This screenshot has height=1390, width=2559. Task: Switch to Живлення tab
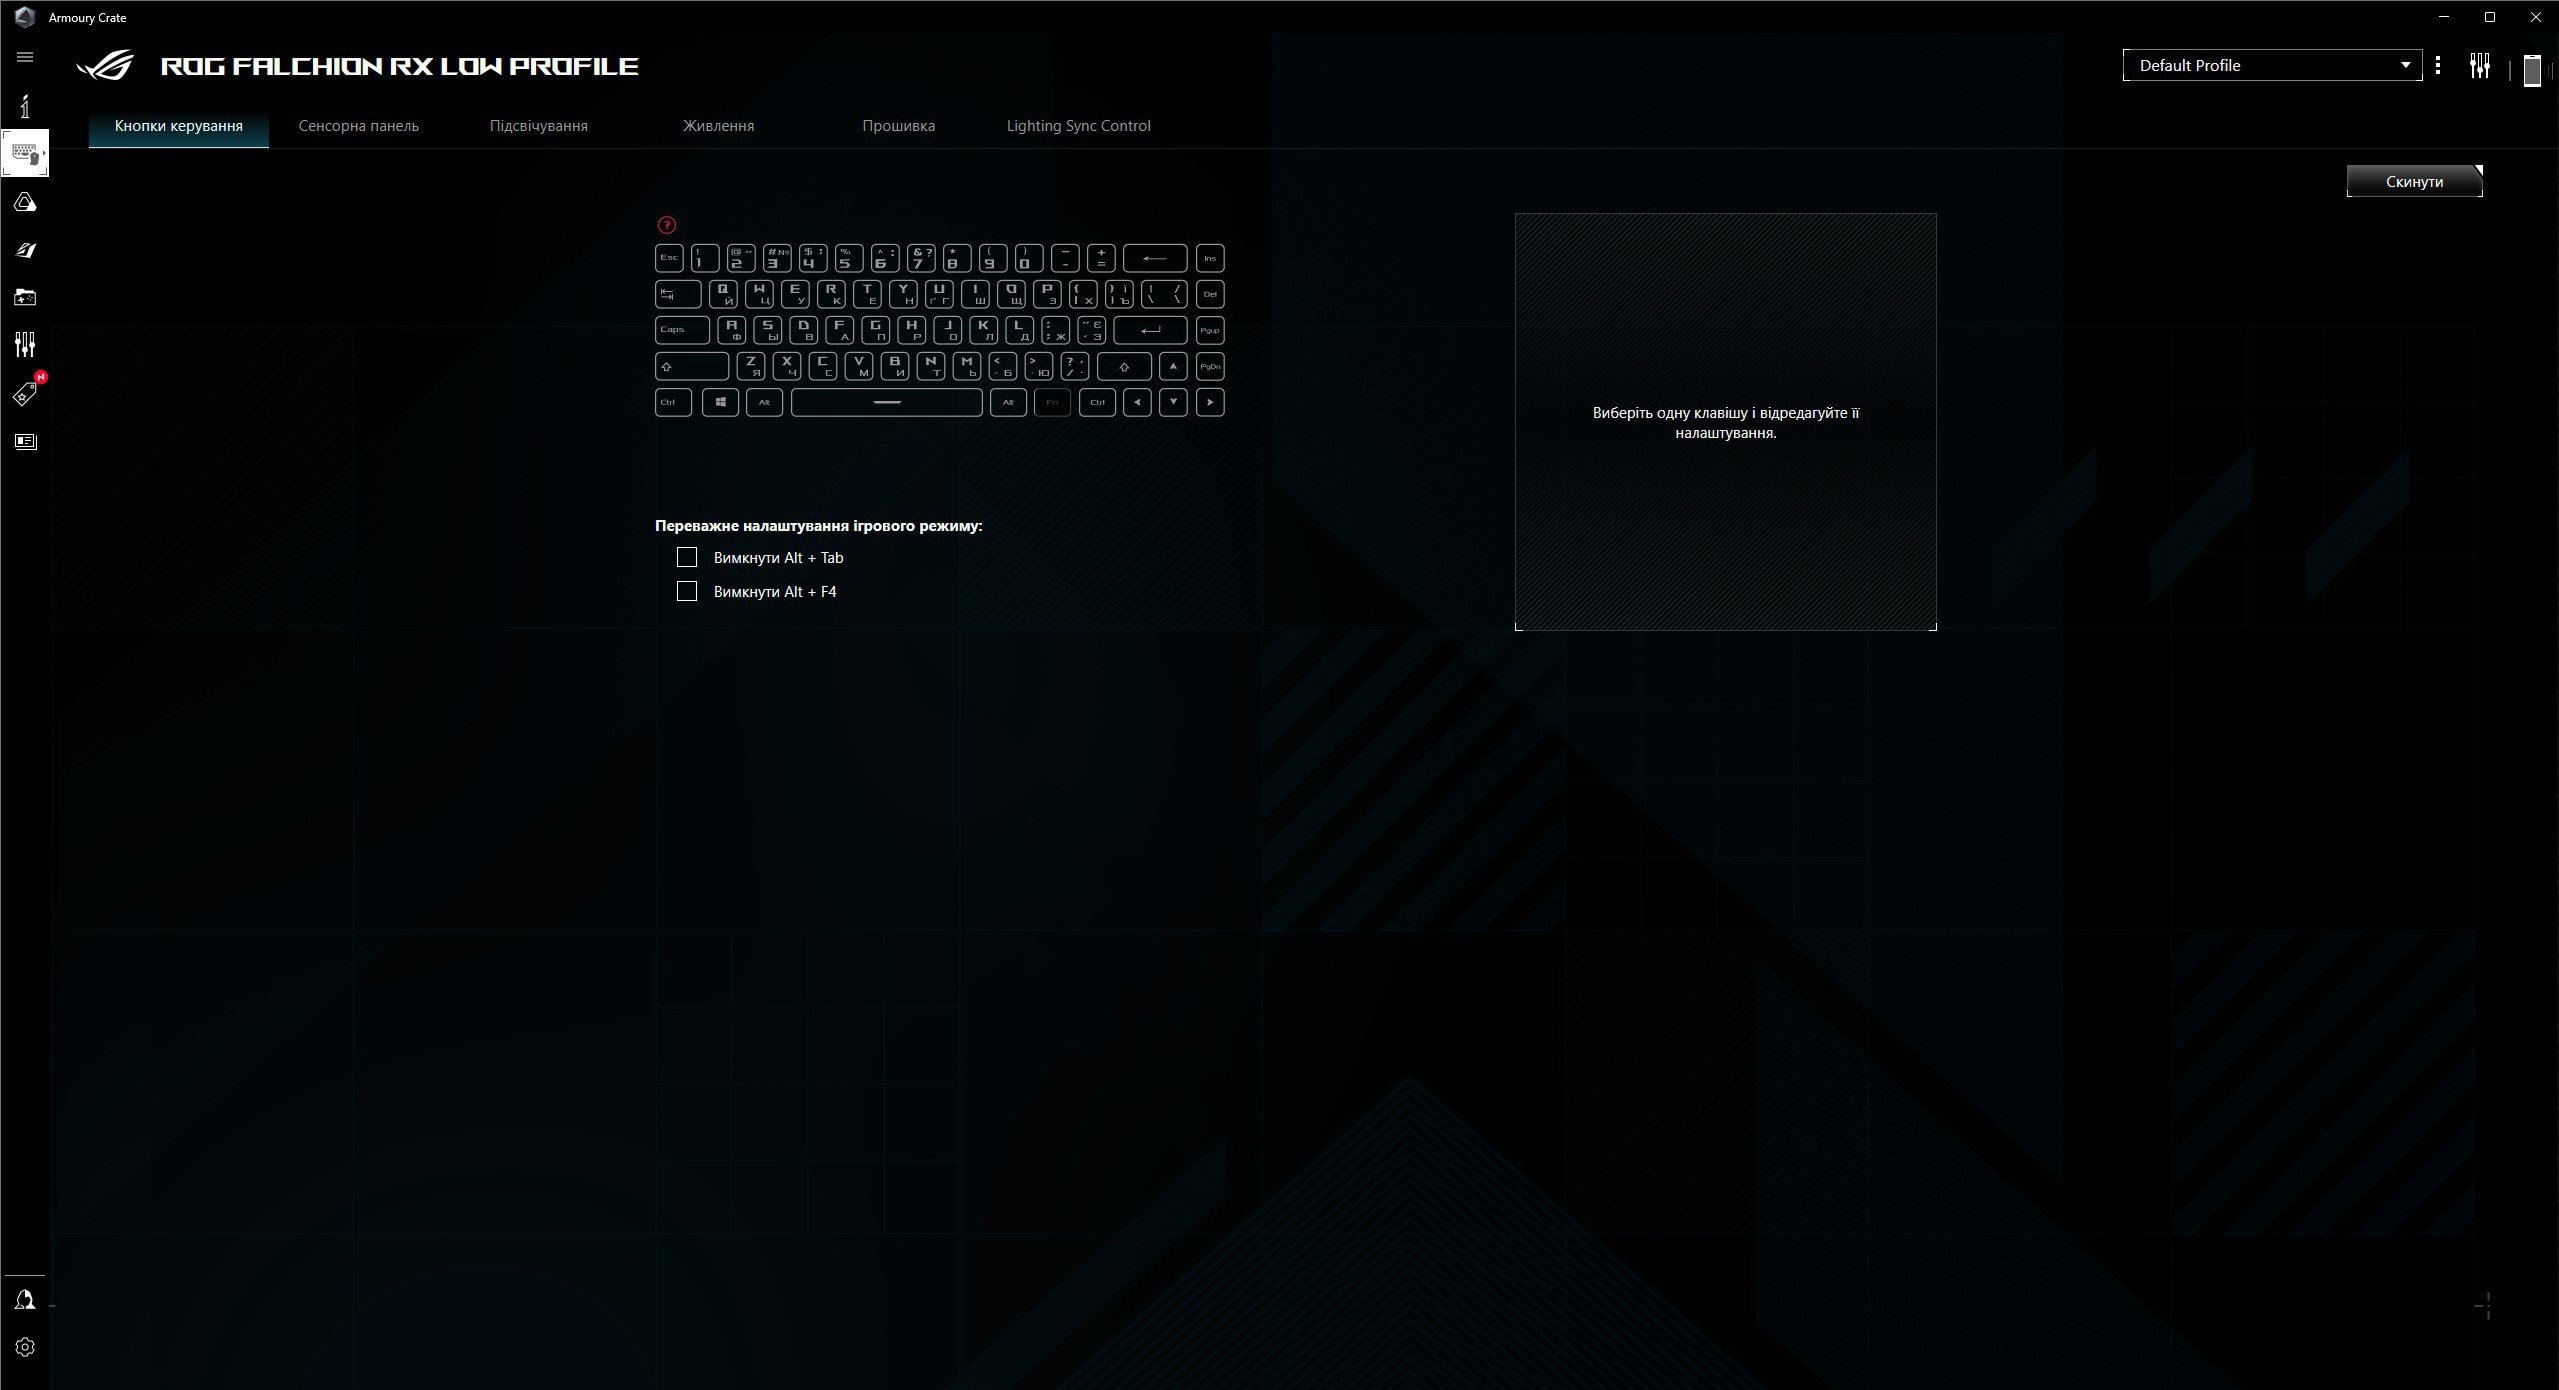(719, 126)
